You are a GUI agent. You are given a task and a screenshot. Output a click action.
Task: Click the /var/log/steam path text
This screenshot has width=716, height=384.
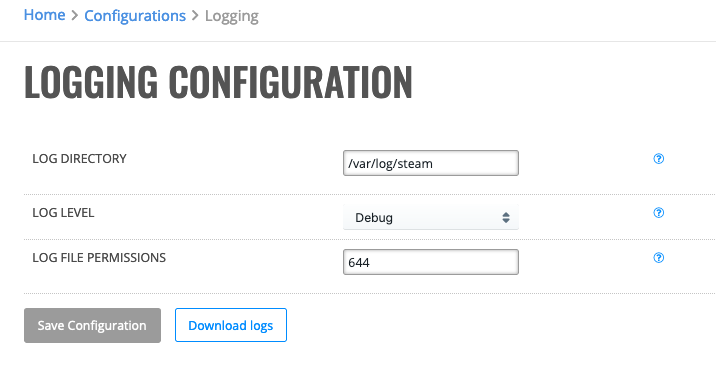coord(390,163)
